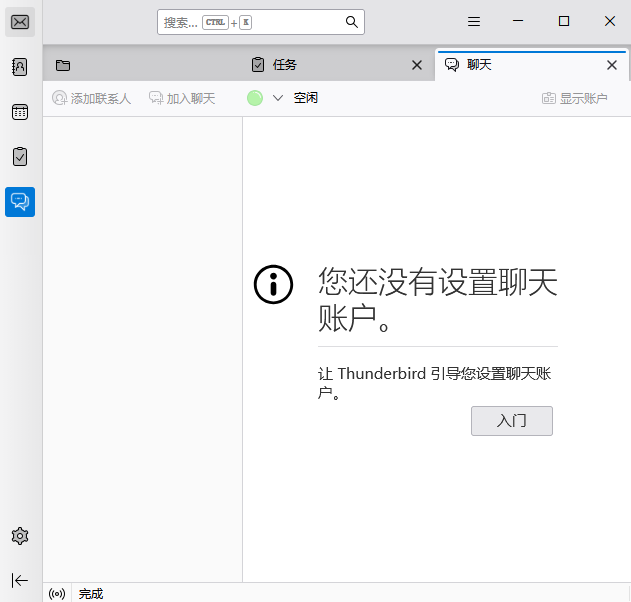This screenshot has height=602, width=631.
Task: Open the Mail space icon
Action: pos(20,22)
